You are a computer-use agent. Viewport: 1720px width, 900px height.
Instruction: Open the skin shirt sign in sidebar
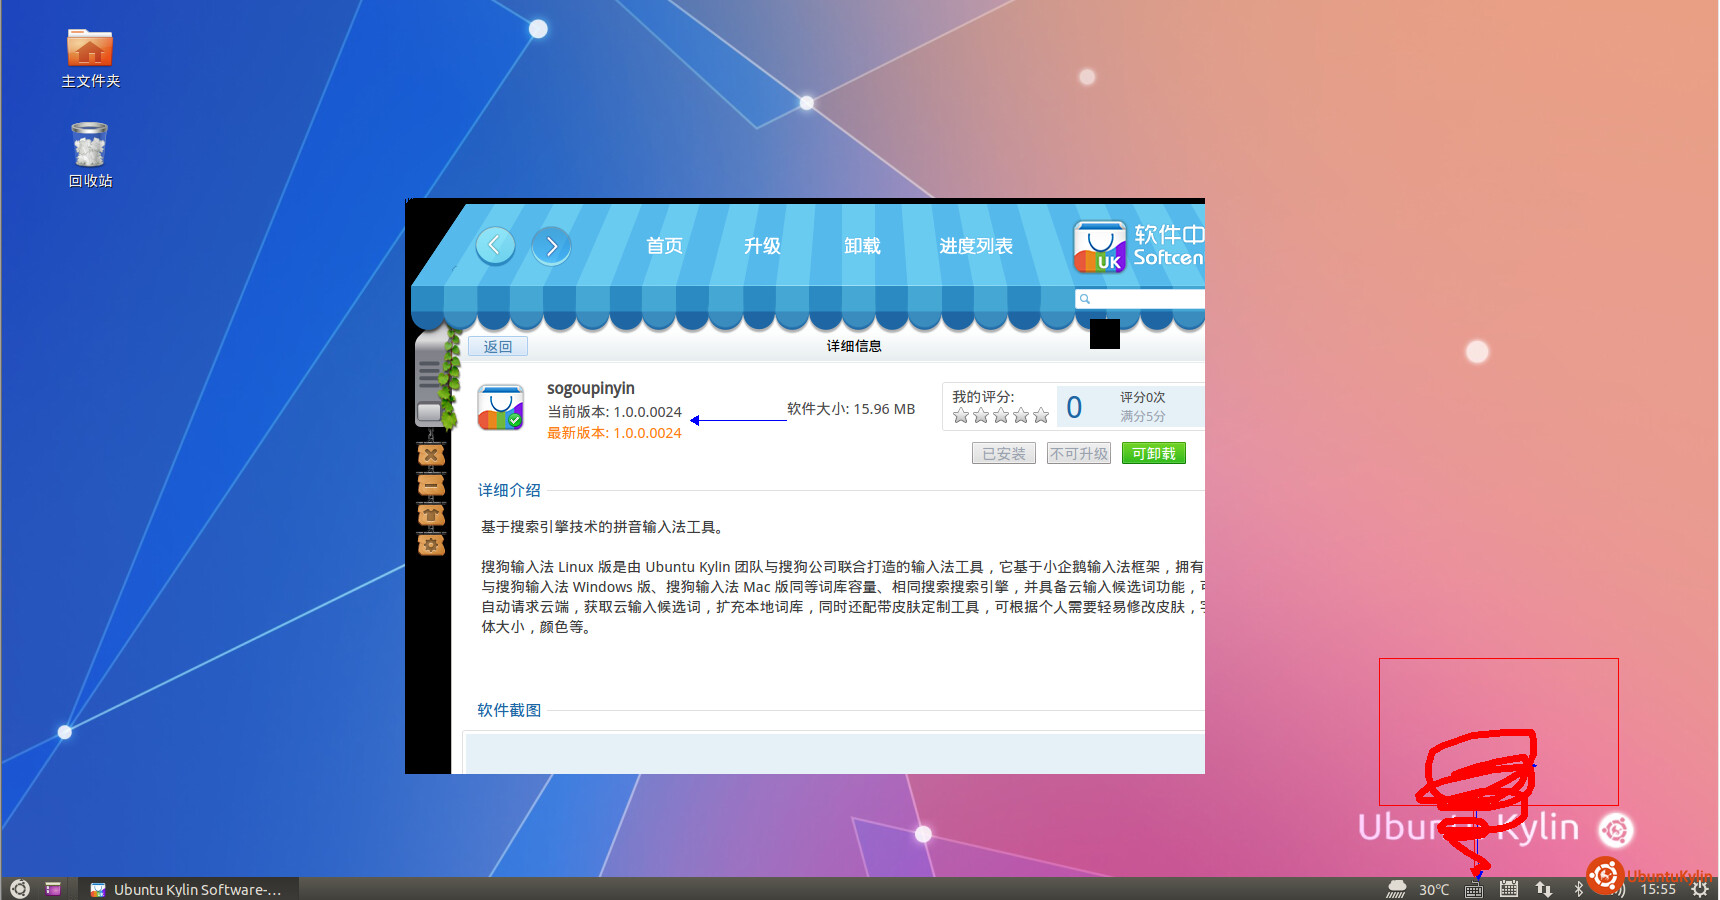pyautogui.click(x=431, y=515)
